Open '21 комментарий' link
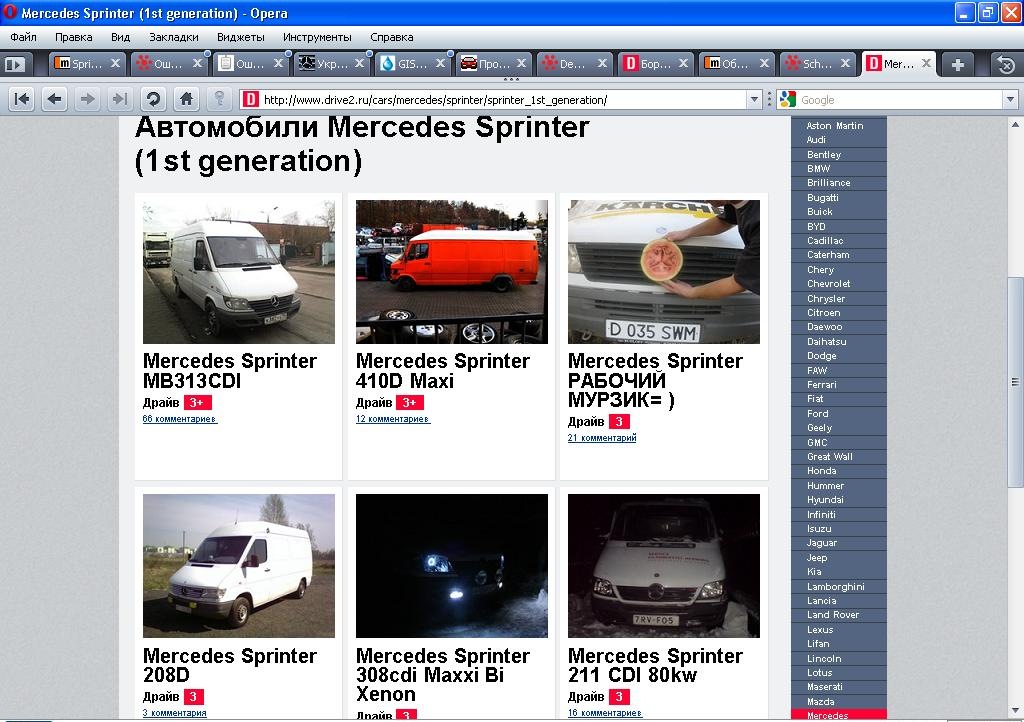This screenshot has height=722, width=1024. click(601, 438)
